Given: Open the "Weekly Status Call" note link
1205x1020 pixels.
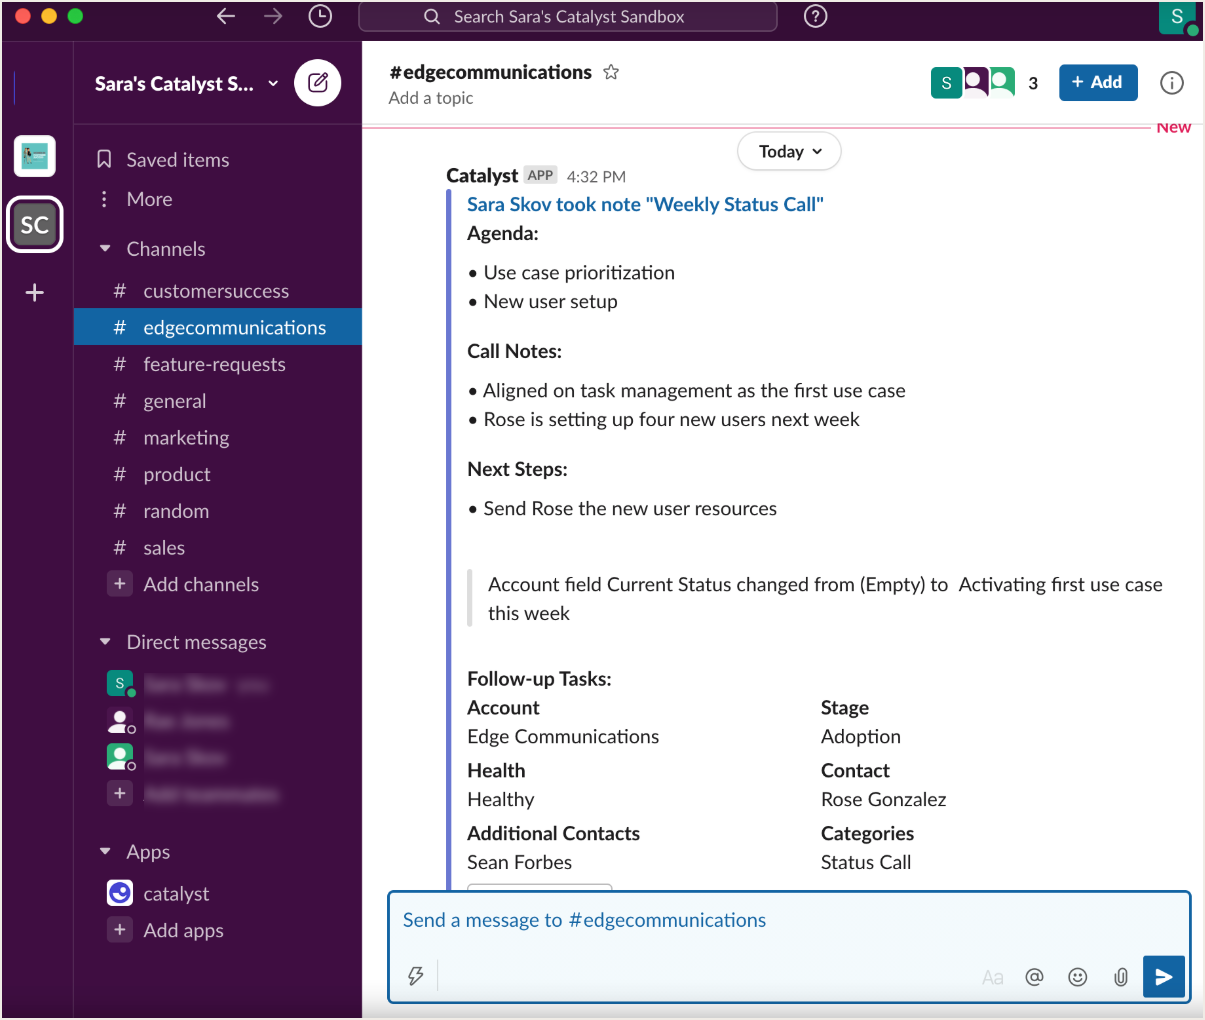Looking at the screenshot, I should (645, 204).
